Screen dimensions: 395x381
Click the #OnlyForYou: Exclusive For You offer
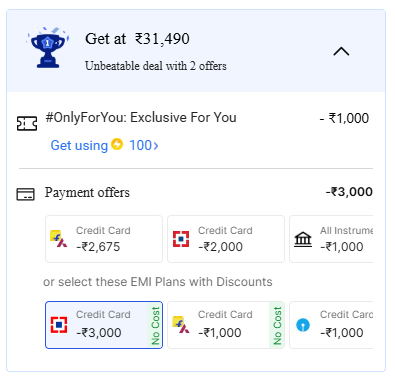[141, 118]
